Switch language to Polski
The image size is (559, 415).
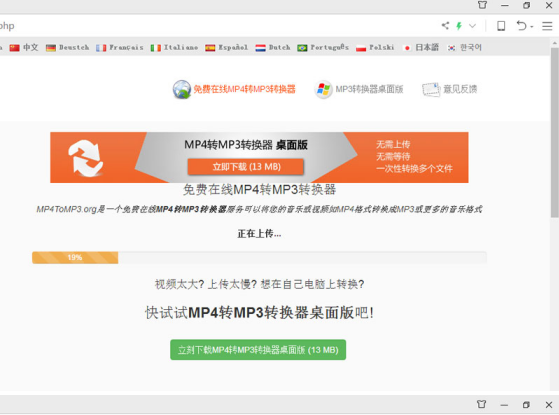tap(381, 47)
